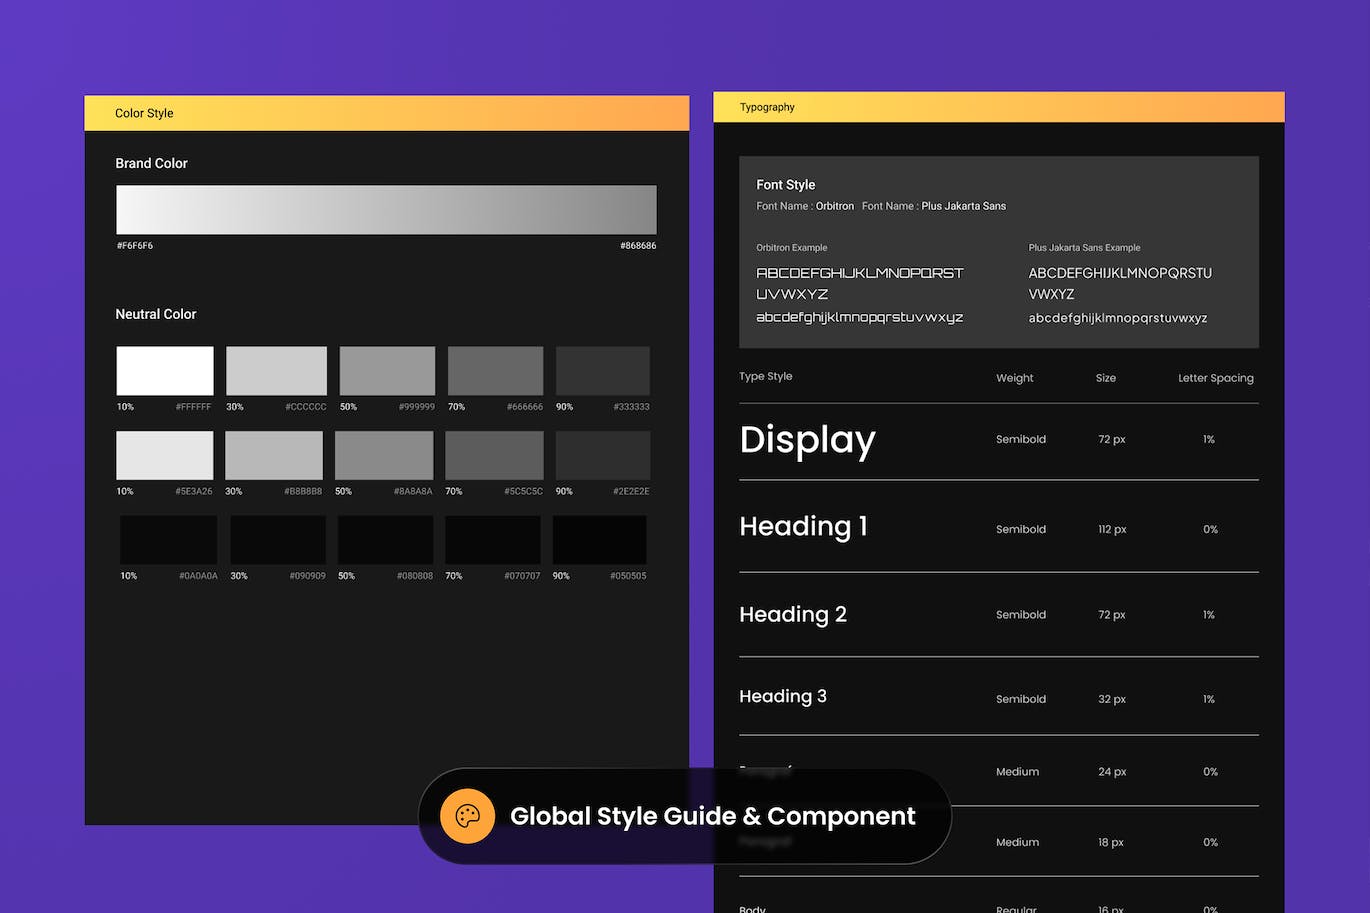Screen dimensions: 1370x913
Task: Pick the #B8B8B8 swatch
Action: [274, 455]
